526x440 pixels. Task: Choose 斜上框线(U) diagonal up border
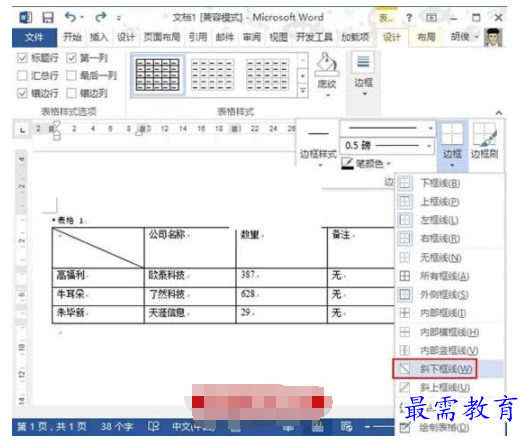click(x=450, y=387)
